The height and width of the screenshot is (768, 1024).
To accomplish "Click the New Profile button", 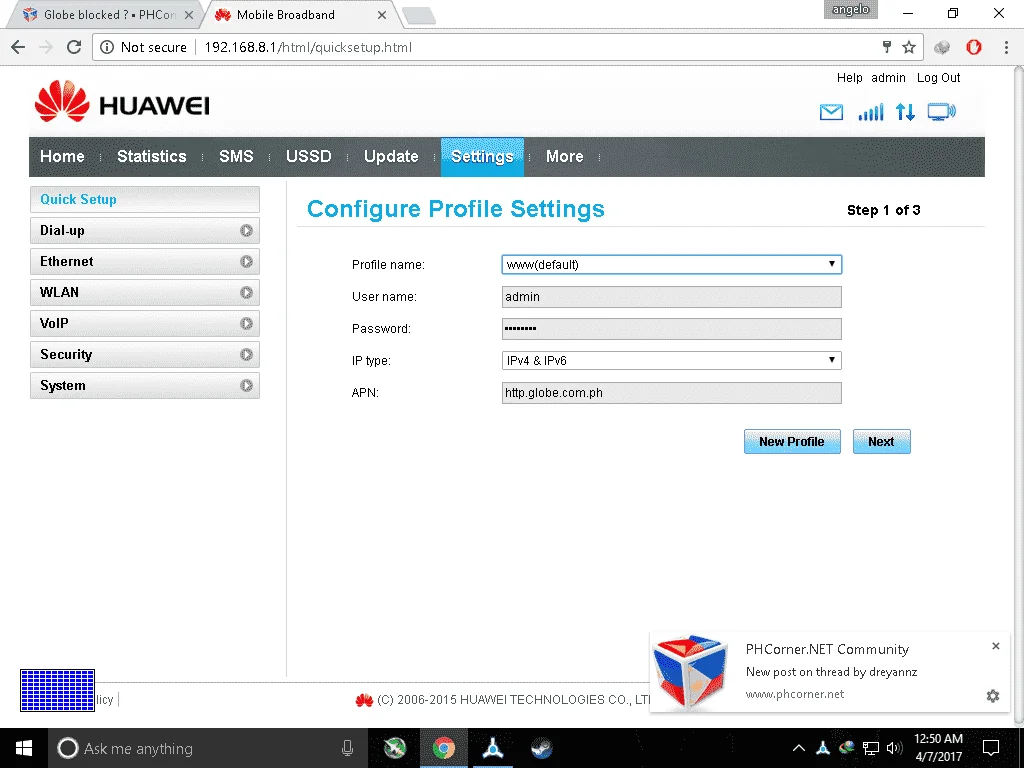I will (x=792, y=441).
